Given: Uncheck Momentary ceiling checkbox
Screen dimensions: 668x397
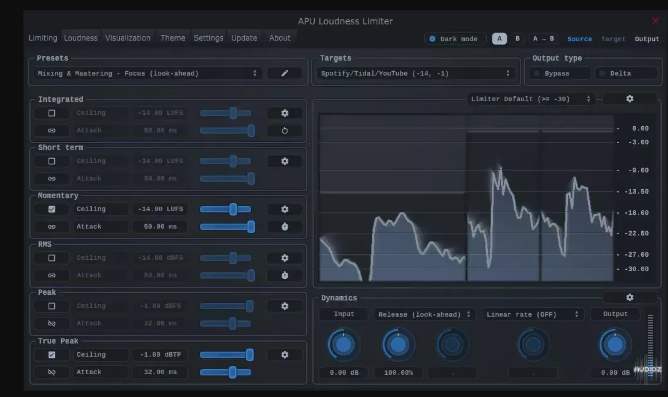Looking at the screenshot, I should click(x=52, y=209).
